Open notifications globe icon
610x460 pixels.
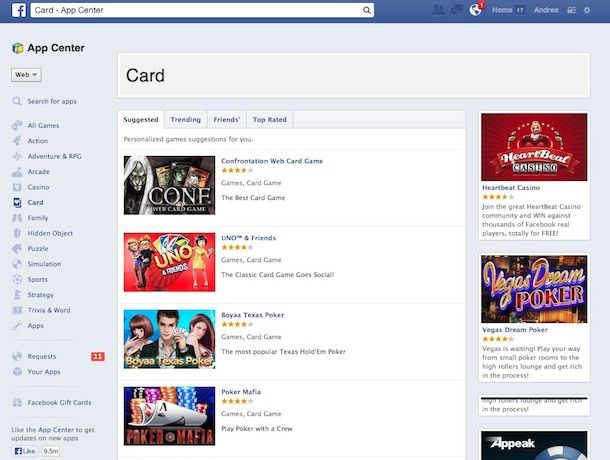tap(475, 10)
